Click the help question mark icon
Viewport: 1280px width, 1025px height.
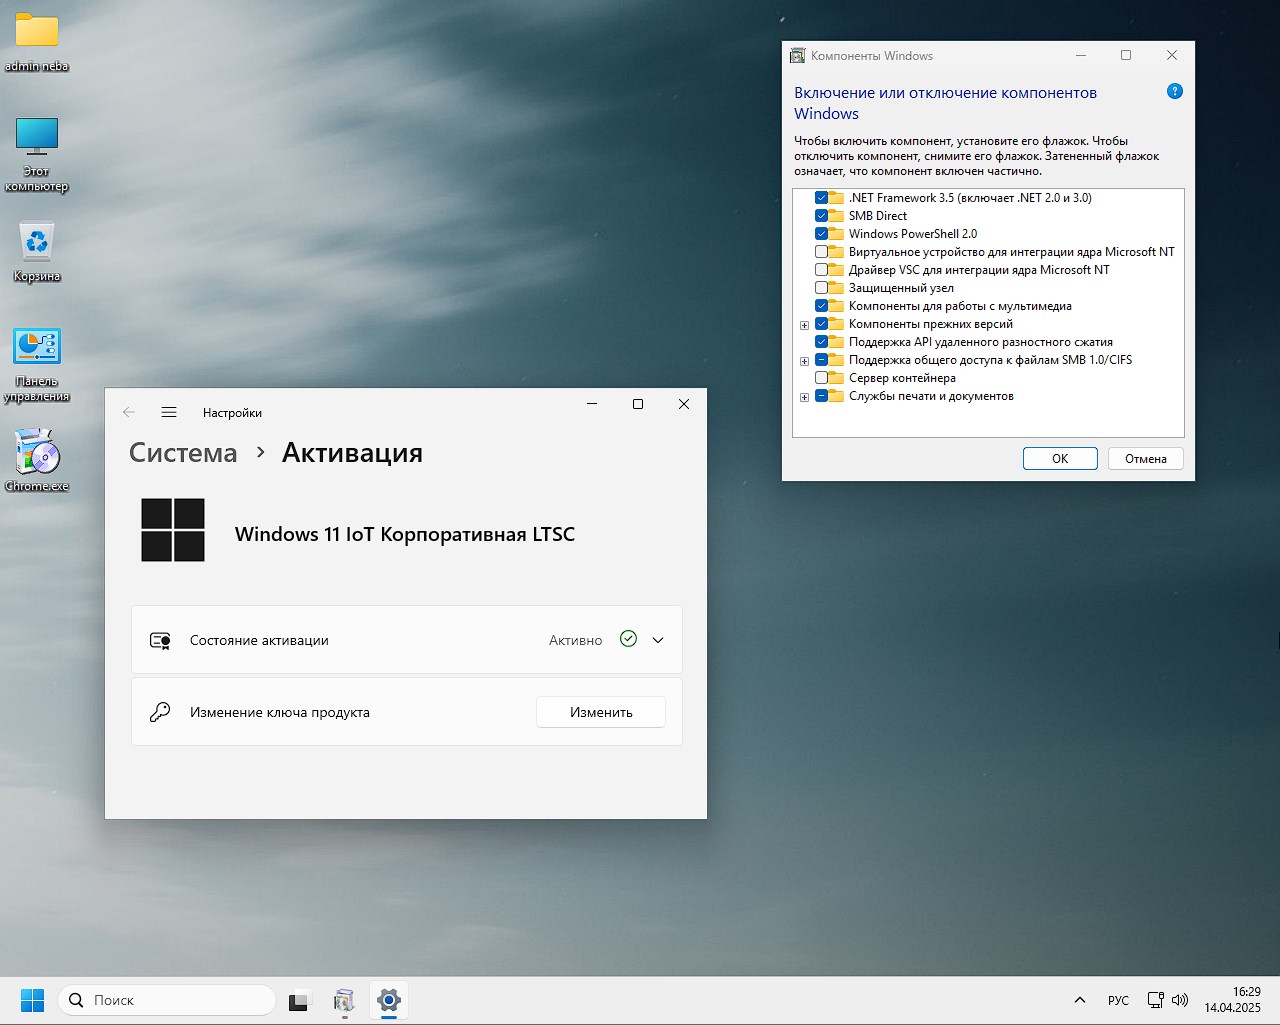click(1175, 92)
